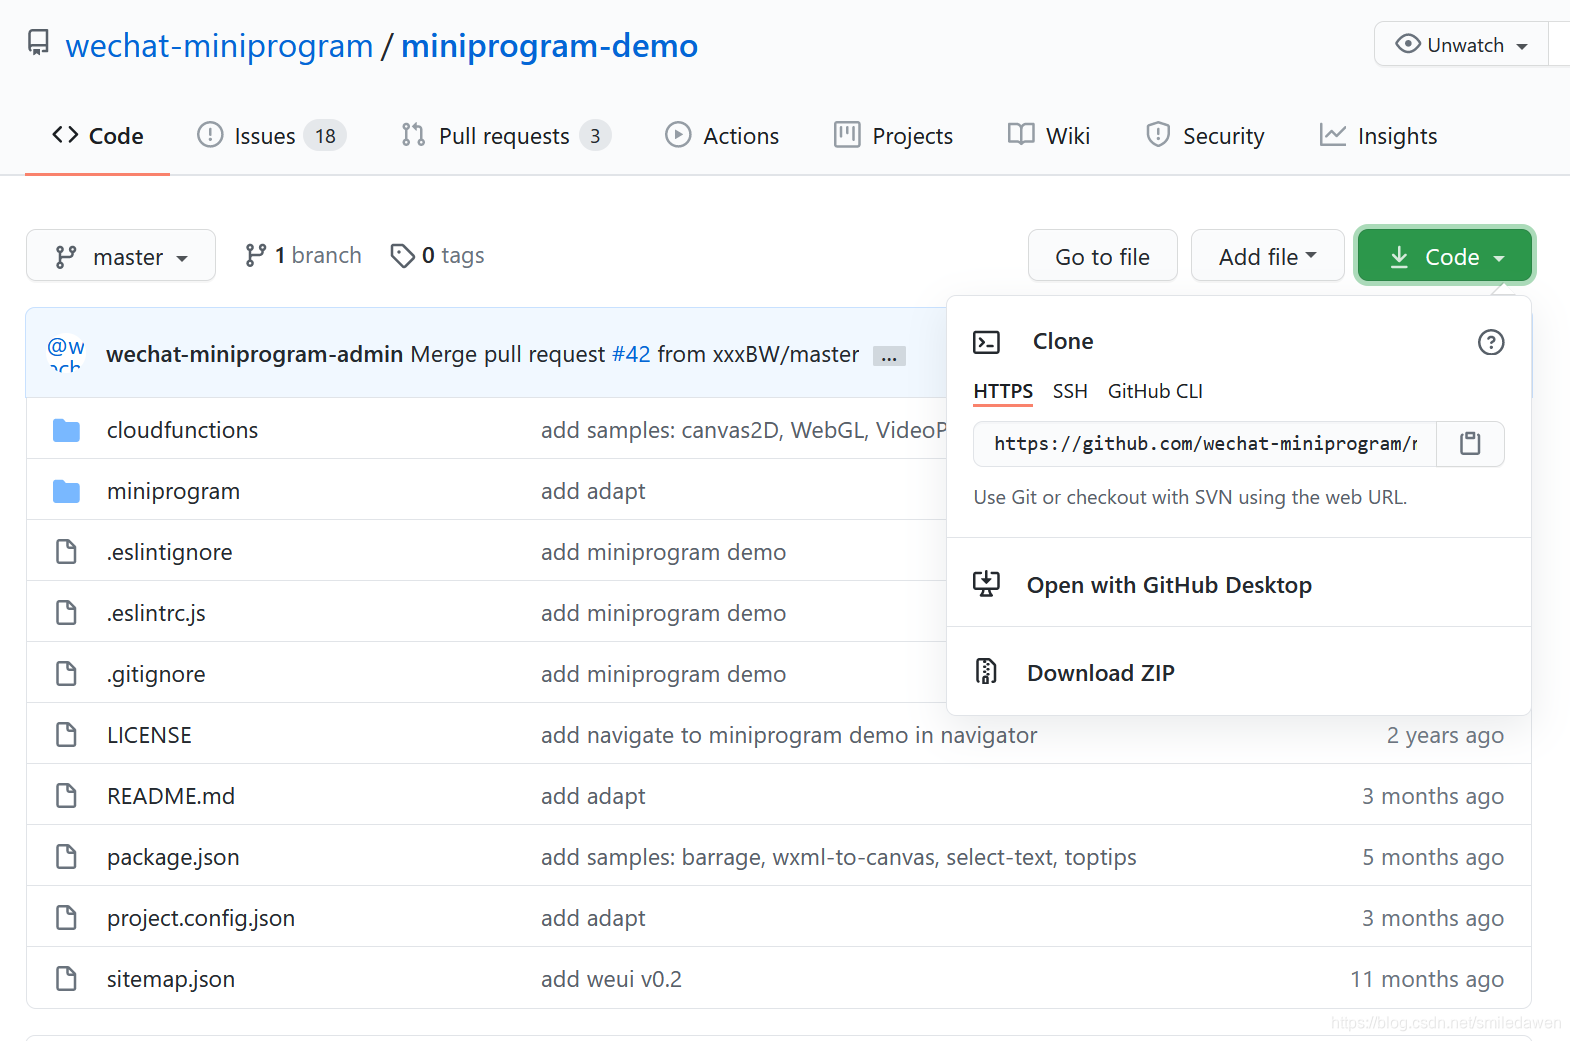Click the terminal Clone icon
Screen dimensions: 1570x1041
(x=986, y=342)
